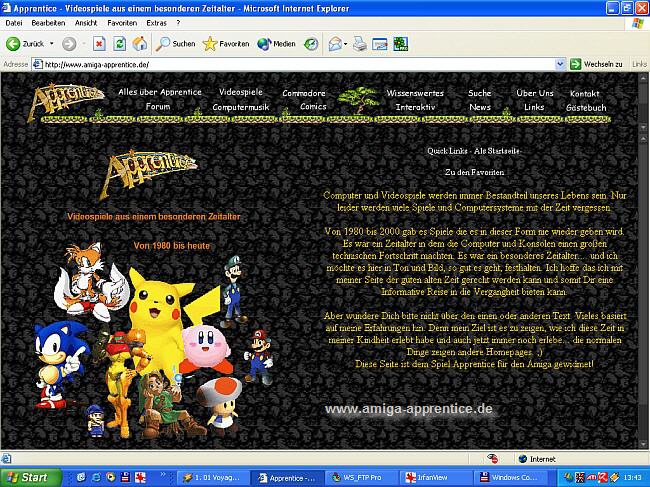Open browsing history clock icon
The width and height of the screenshot is (650, 487).
point(311,44)
